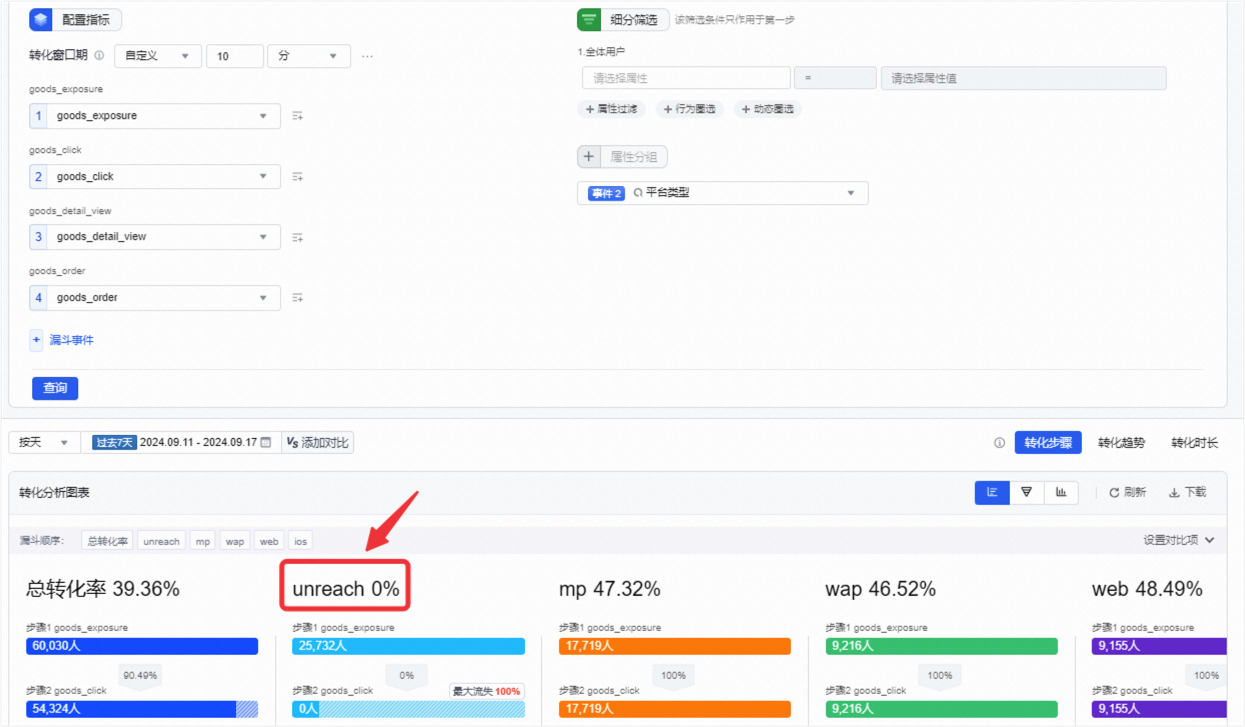
Task: Click the conversion window value field showing 10
Action: tap(235, 56)
